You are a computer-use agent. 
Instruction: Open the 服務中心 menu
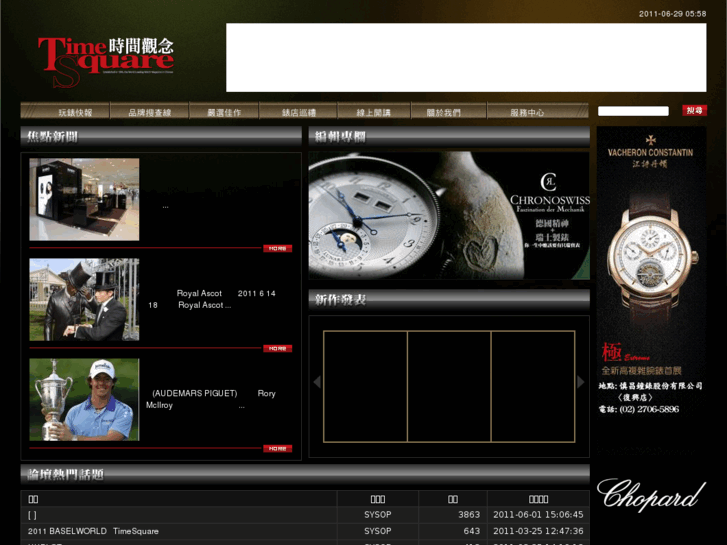(x=528, y=111)
